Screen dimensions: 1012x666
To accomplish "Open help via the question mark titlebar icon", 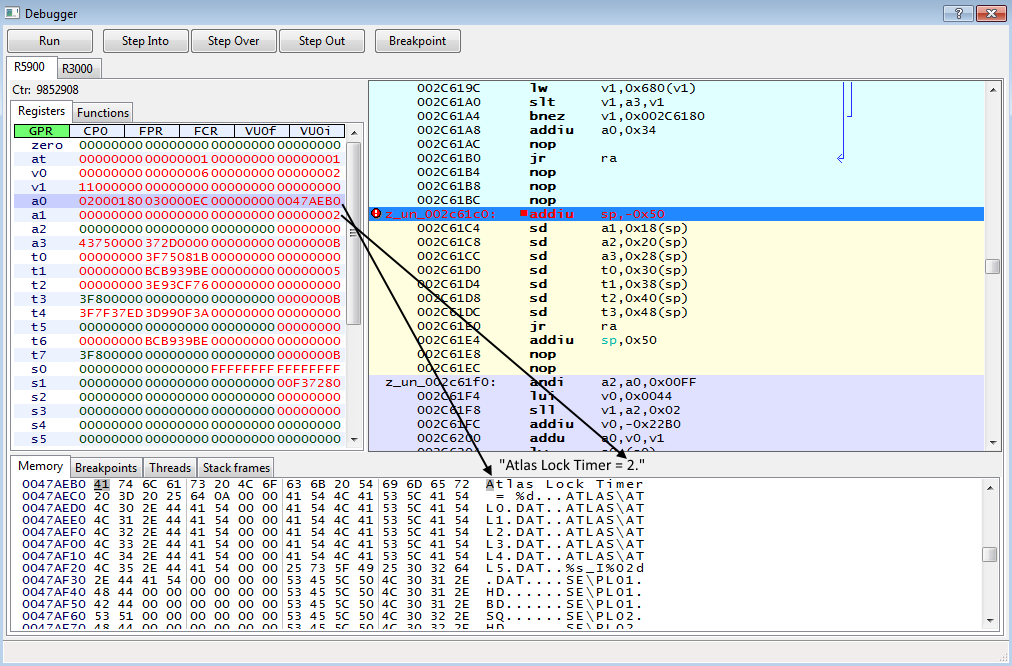I will pos(957,13).
